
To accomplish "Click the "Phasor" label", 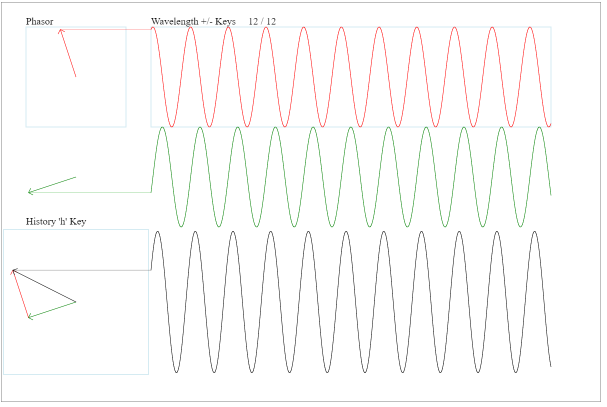I will 39,22.
